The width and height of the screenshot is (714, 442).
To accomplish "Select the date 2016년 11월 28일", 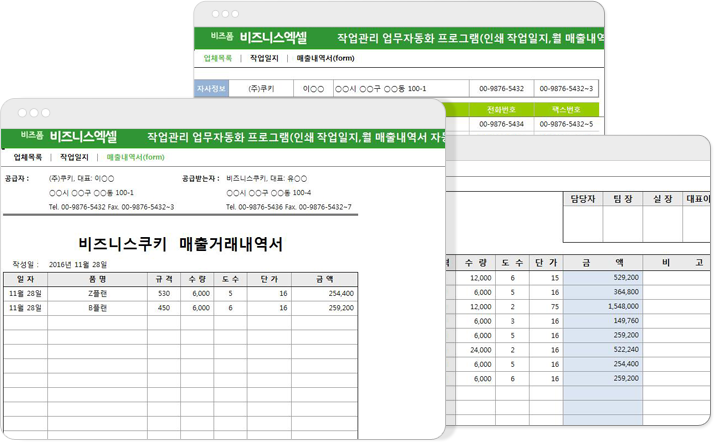I will pos(78,265).
